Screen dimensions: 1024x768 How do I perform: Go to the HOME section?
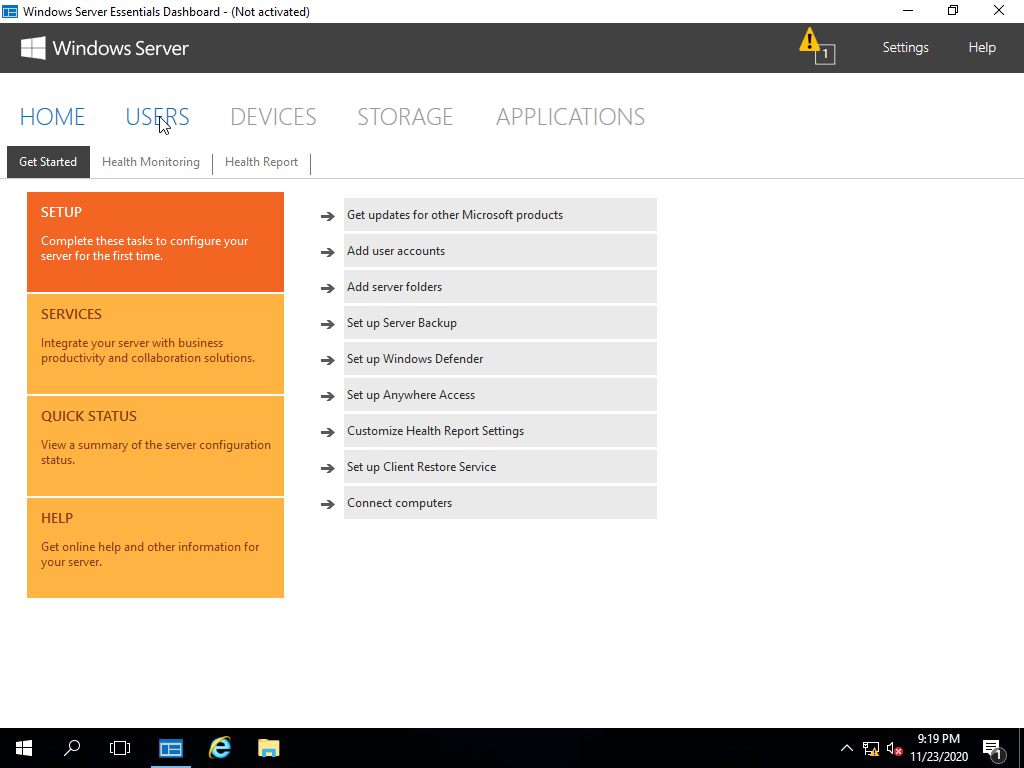coord(52,117)
